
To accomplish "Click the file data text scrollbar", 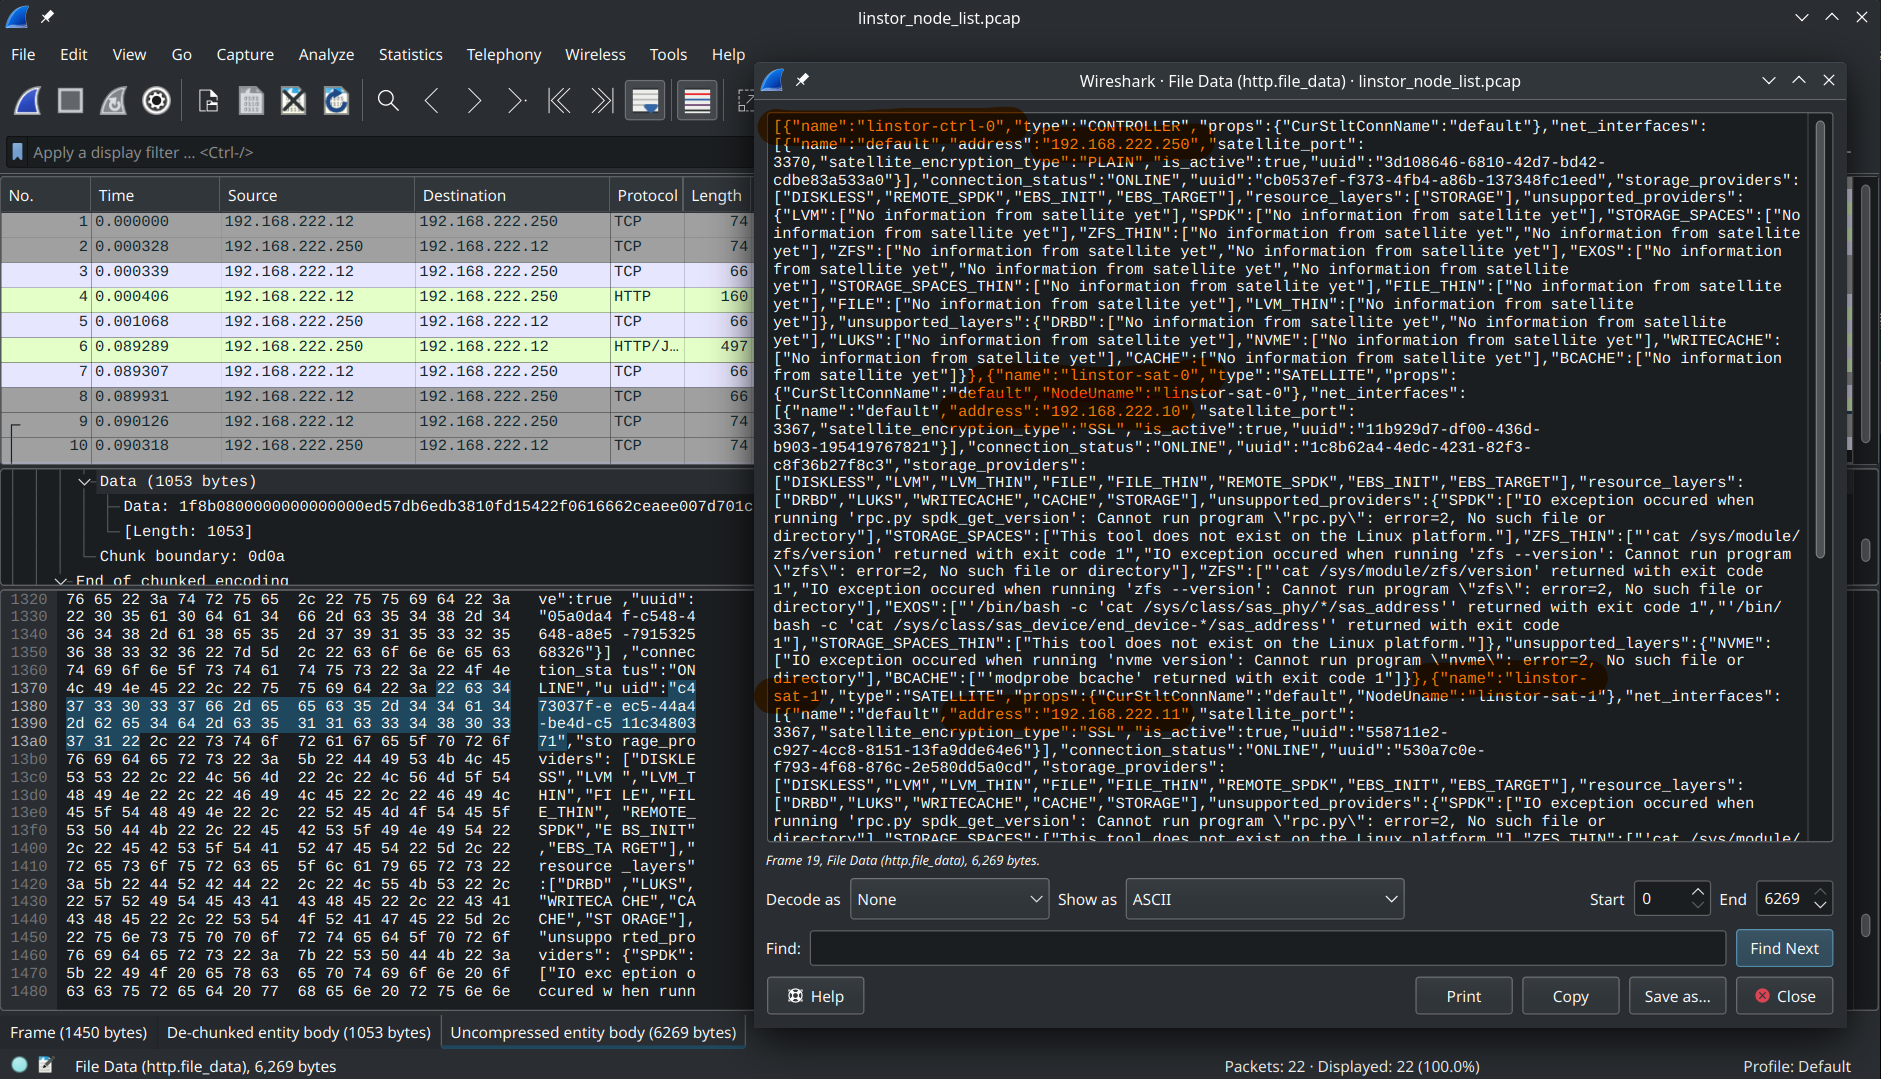I will point(1820,340).
